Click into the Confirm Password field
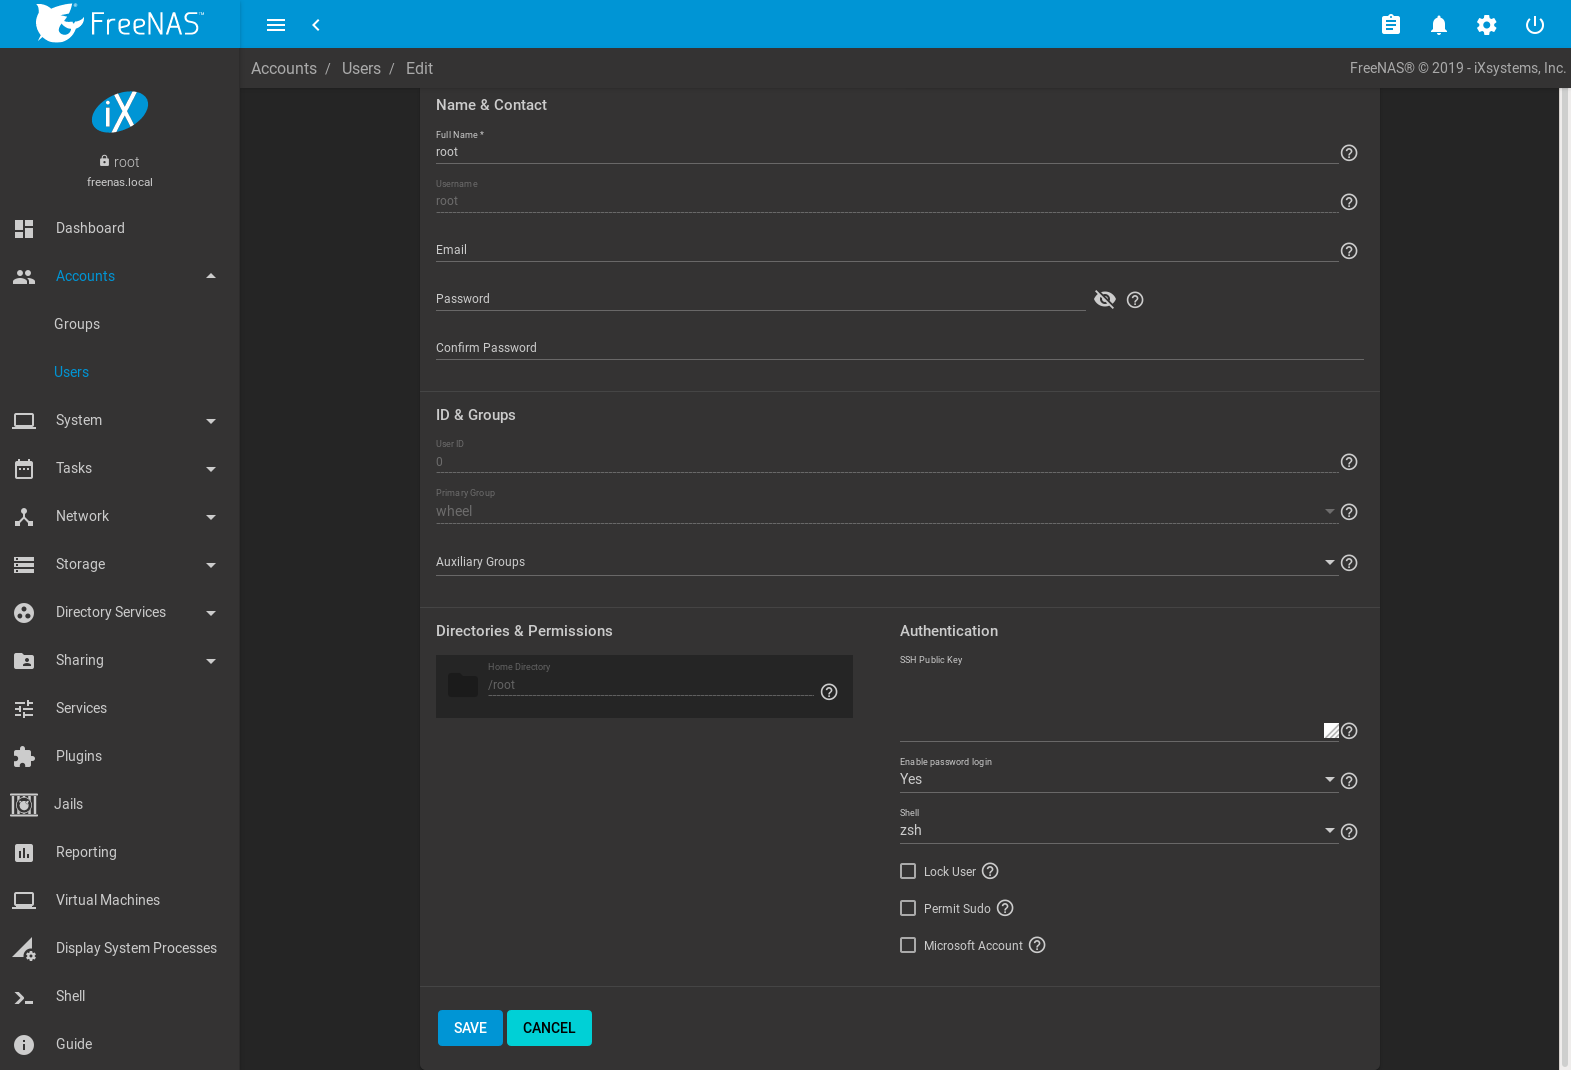The width and height of the screenshot is (1571, 1070). coord(899,348)
